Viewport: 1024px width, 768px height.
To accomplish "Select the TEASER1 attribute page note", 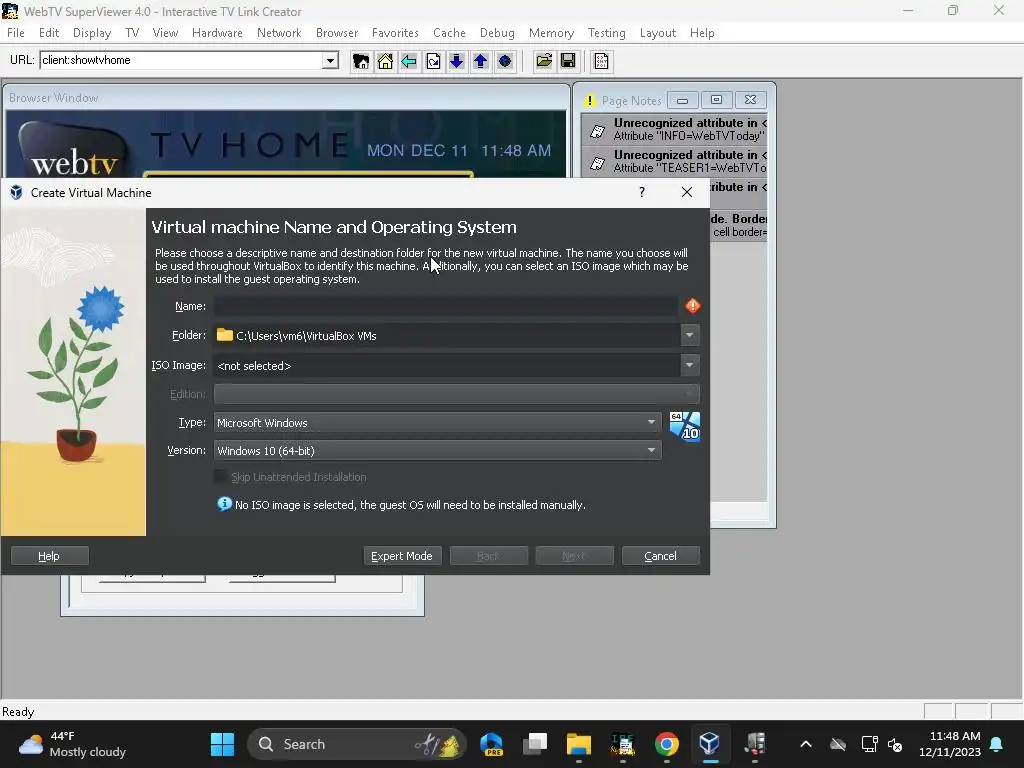I will [675, 161].
